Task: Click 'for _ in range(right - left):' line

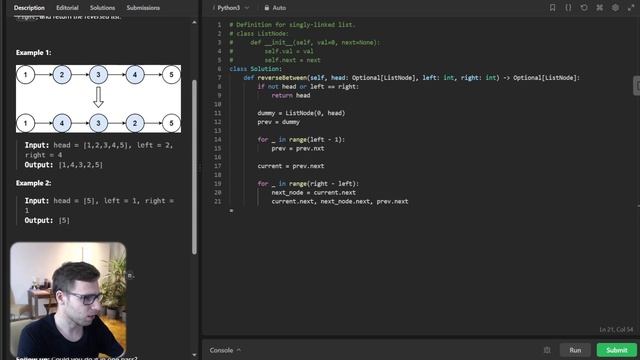Action: pyautogui.click(x=308, y=184)
